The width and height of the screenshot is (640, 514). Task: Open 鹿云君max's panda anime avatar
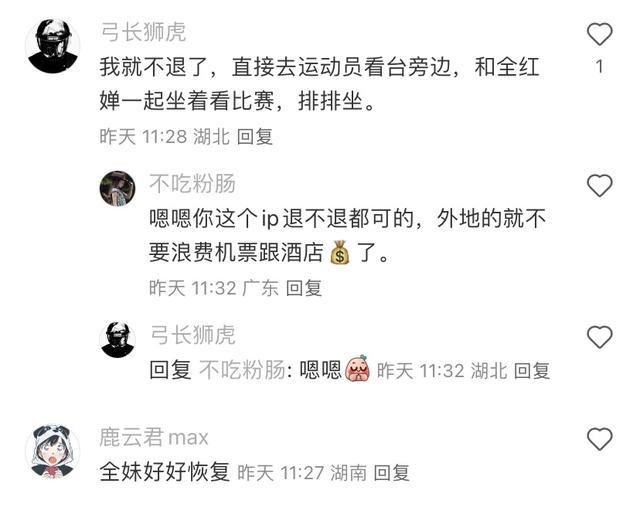53,451
